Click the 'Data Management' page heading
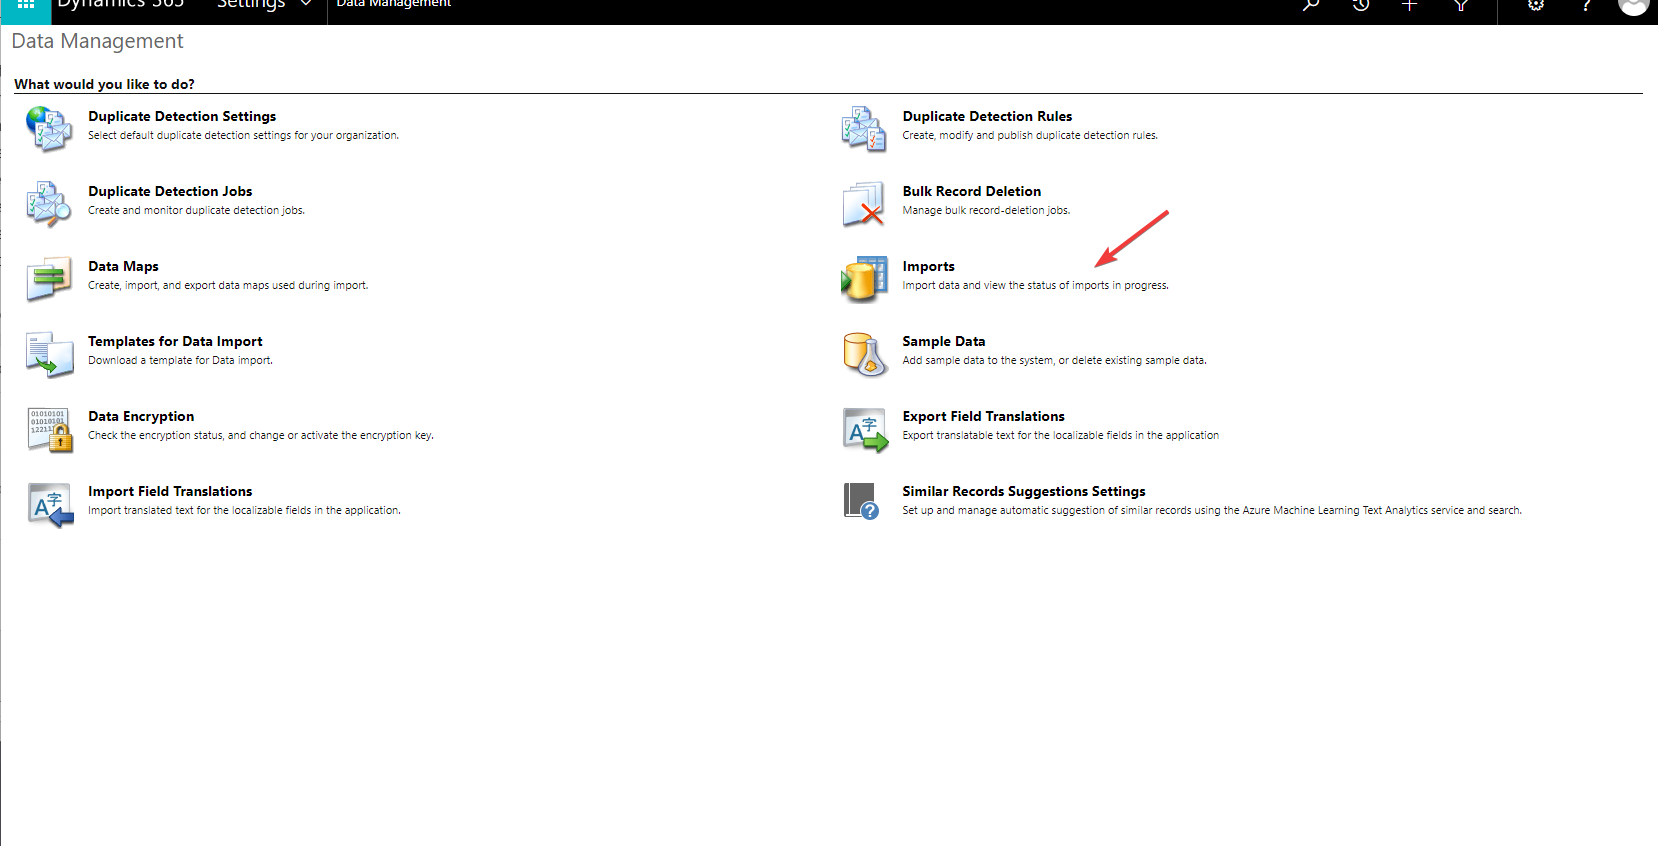Image resolution: width=1658 pixels, height=846 pixels. tap(97, 41)
